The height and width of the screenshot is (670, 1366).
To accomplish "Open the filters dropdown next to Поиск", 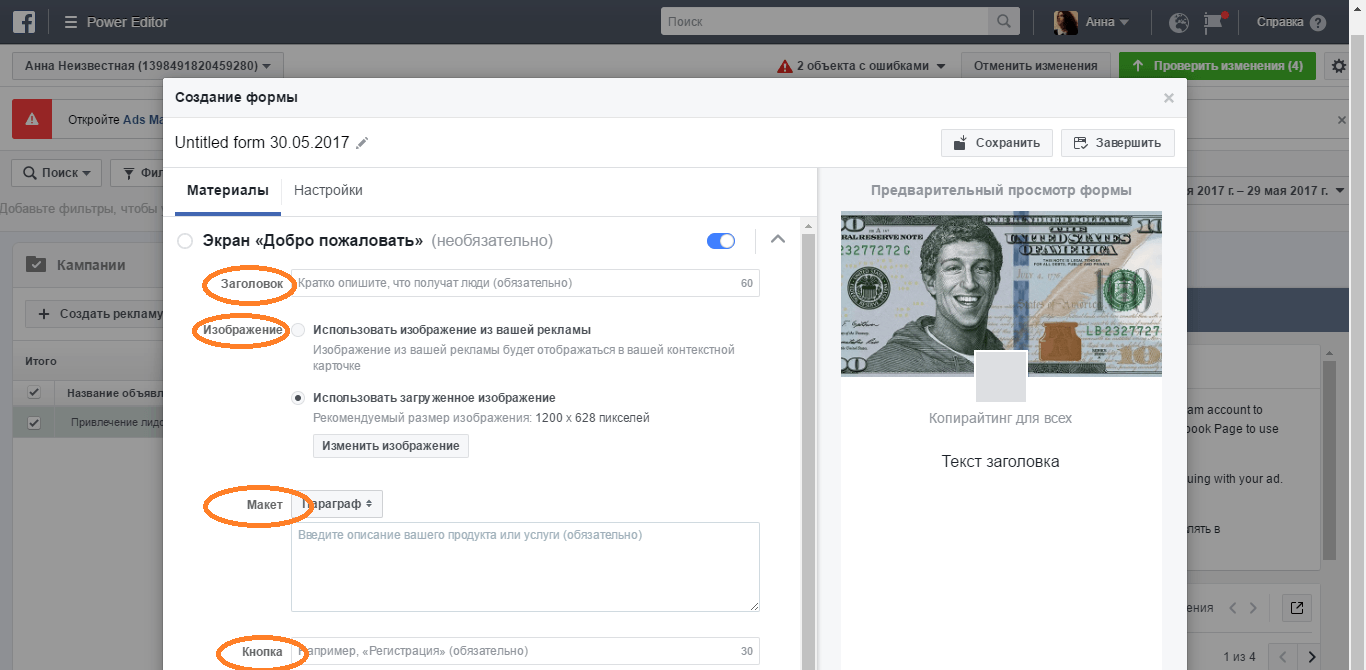I will 137,173.
